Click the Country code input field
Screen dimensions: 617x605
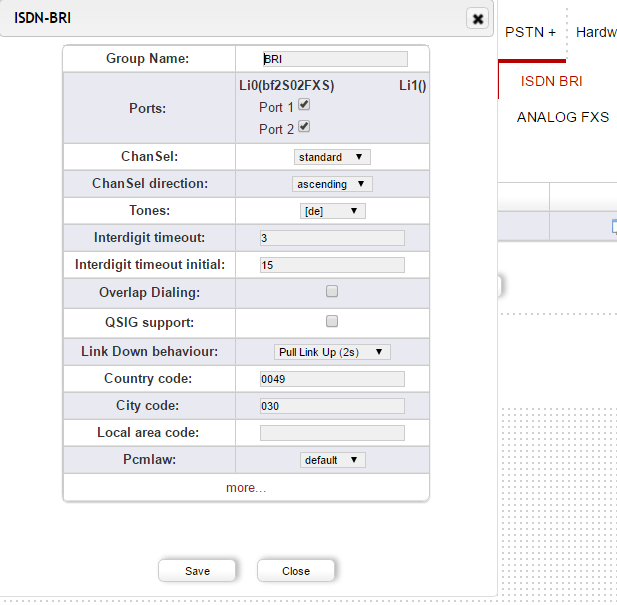point(332,379)
